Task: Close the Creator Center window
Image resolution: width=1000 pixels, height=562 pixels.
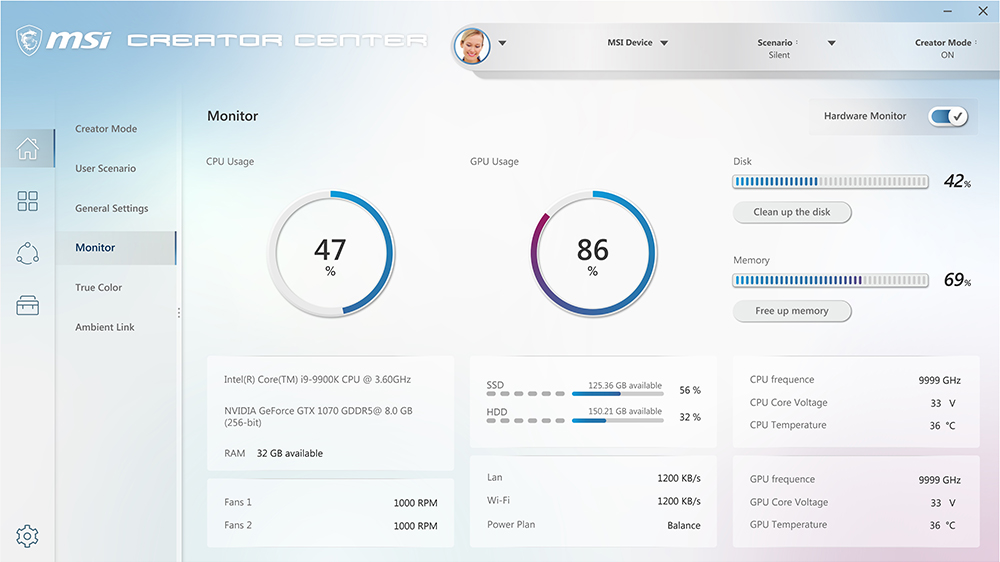Action: [x=983, y=11]
